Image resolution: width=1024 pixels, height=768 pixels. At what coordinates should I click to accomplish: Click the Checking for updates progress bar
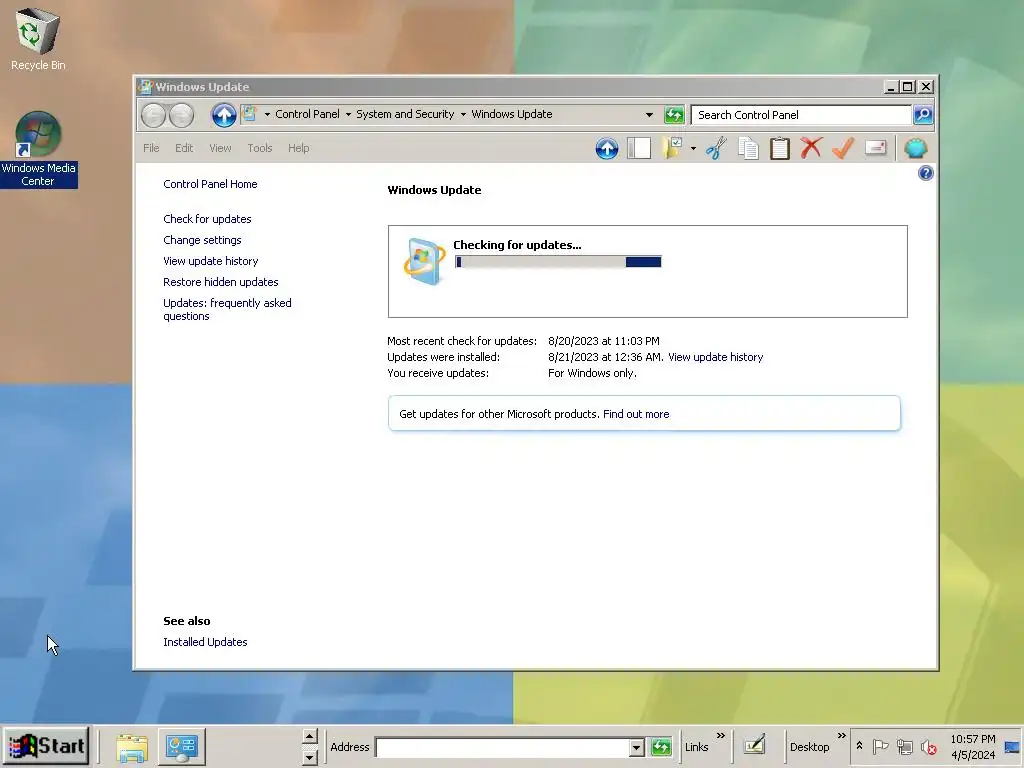pyautogui.click(x=558, y=262)
